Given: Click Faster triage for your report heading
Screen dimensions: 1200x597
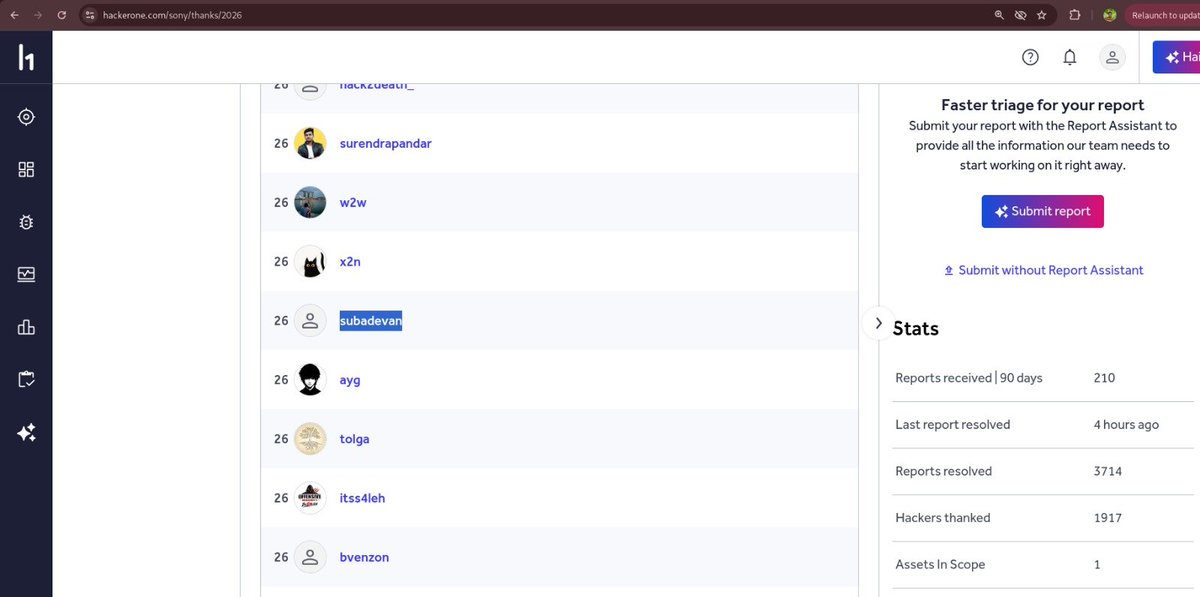Looking at the screenshot, I should tap(1043, 105).
